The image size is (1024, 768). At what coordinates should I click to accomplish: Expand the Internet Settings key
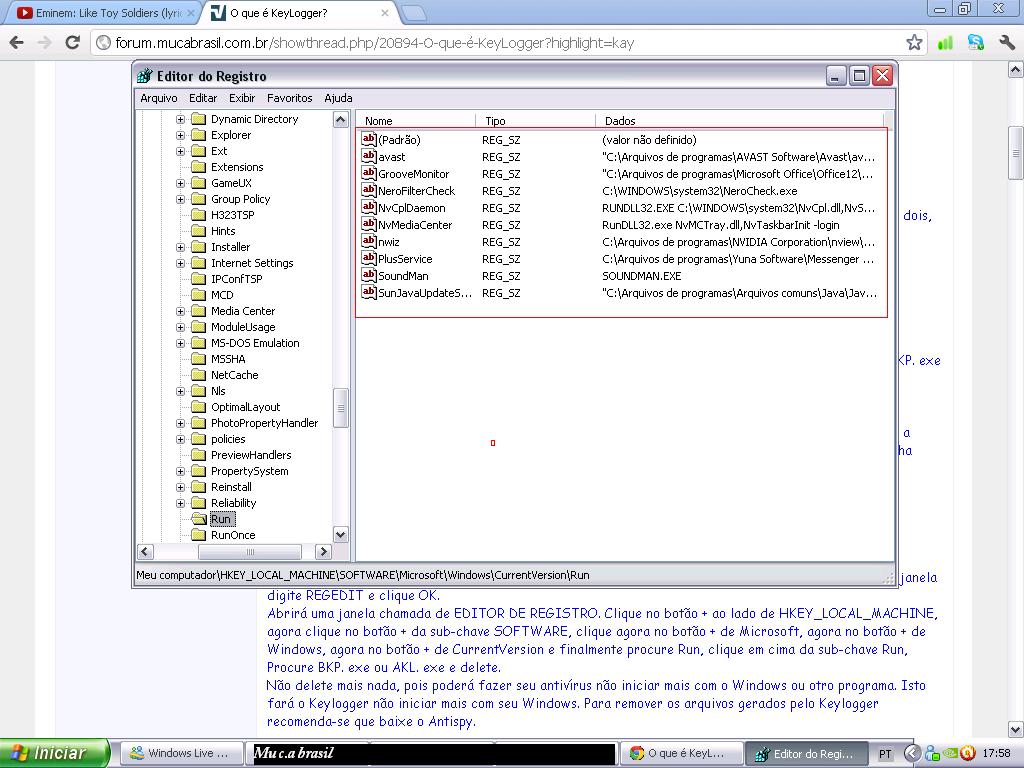coord(181,263)
